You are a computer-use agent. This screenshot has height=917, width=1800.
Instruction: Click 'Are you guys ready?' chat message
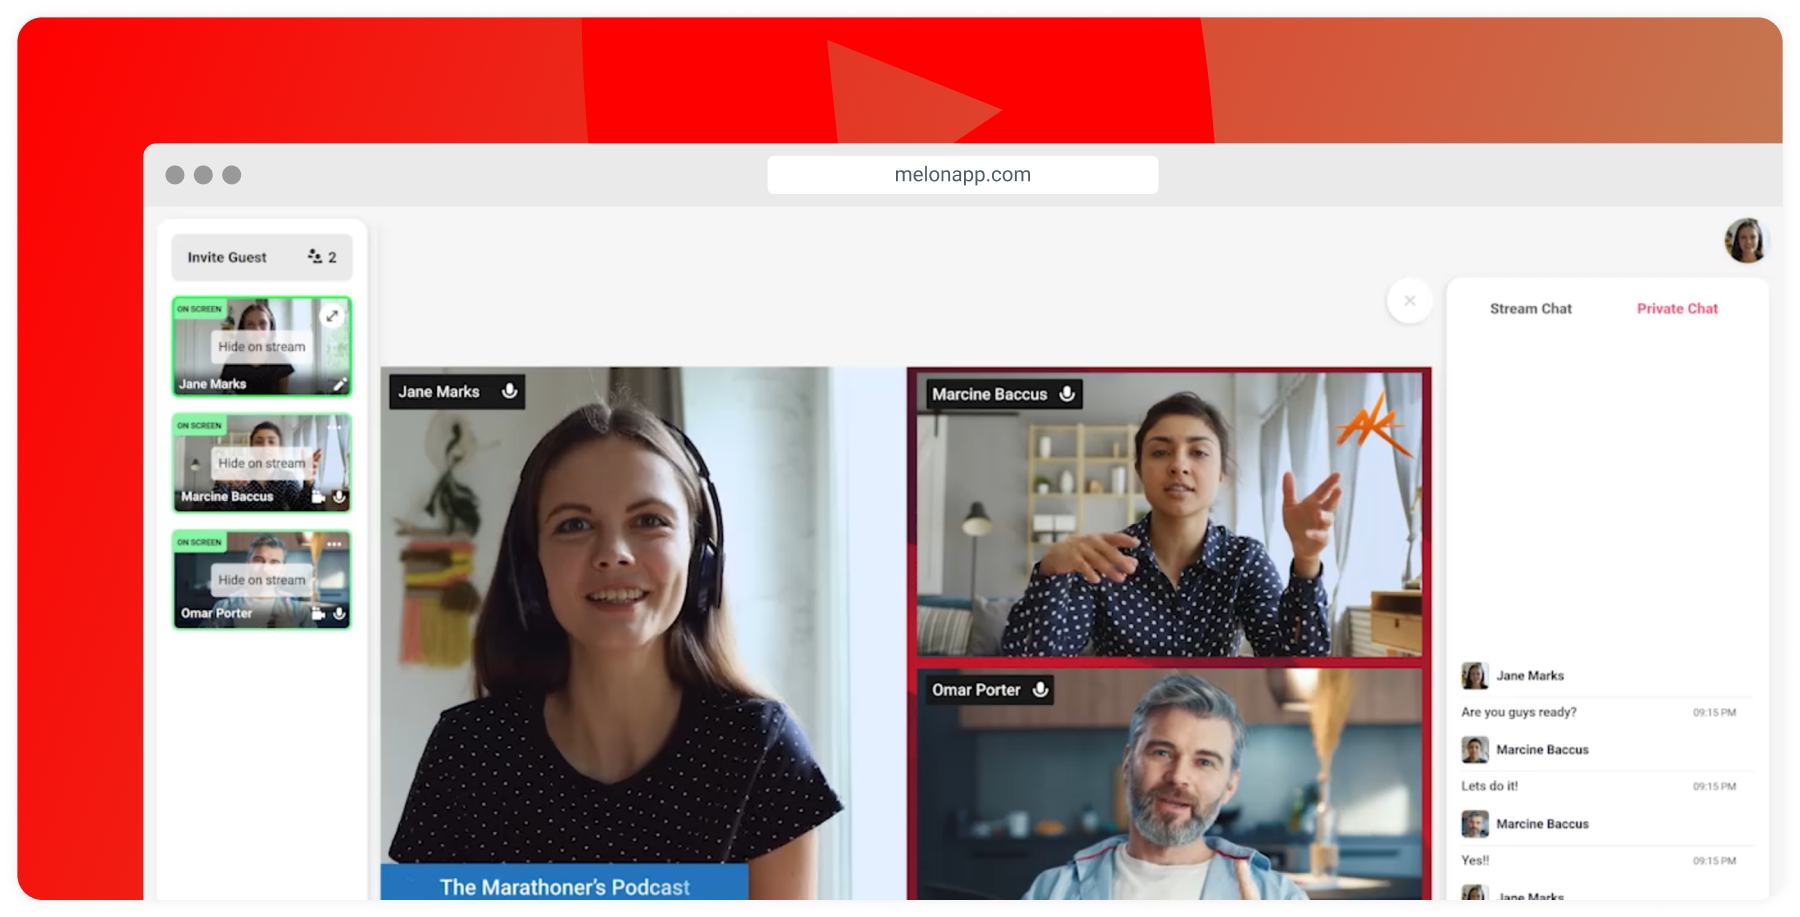(1518, 713)
